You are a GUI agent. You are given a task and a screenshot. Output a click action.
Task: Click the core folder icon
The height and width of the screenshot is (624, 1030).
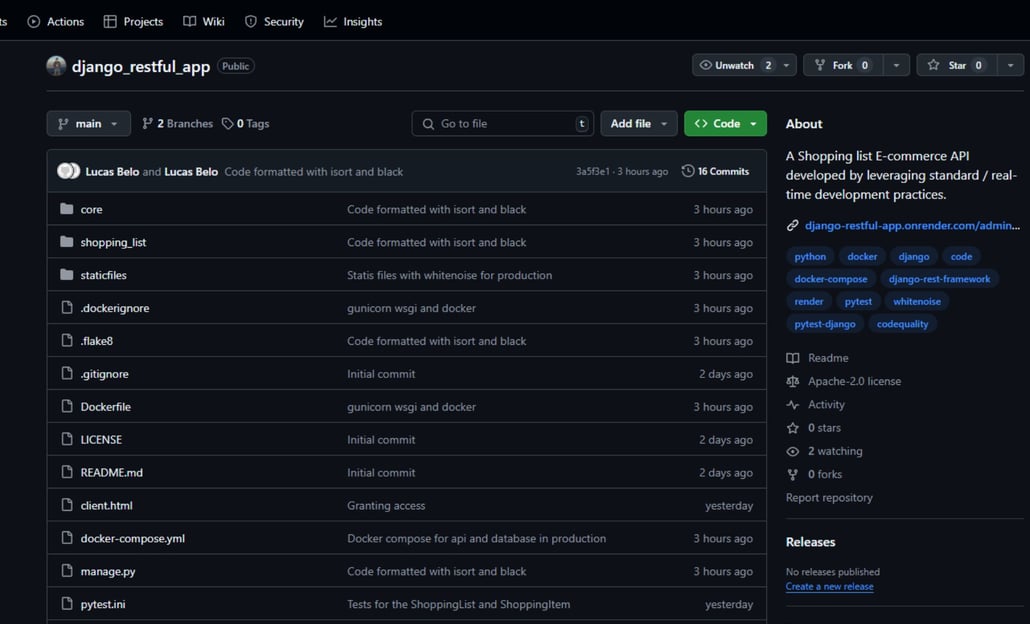click(x=66, y=209)
